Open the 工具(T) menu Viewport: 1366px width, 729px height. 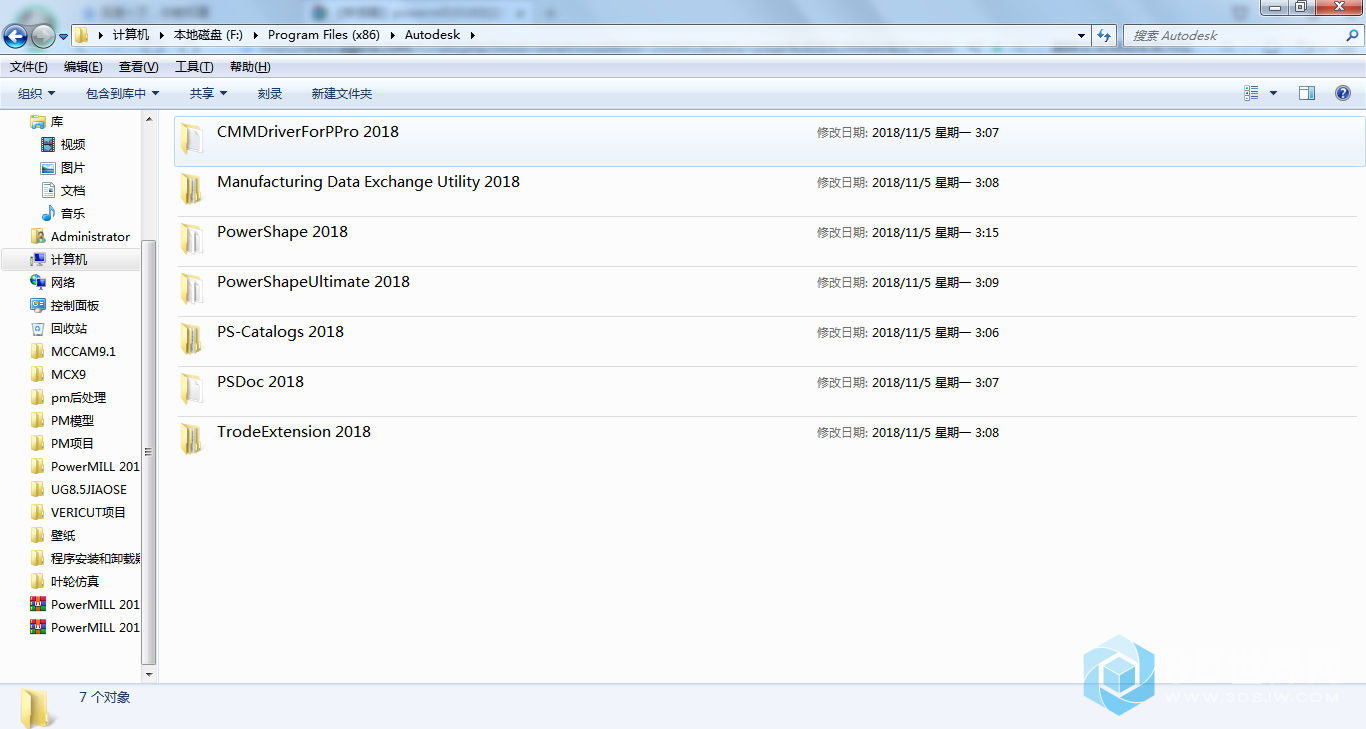tap(194, 67)
